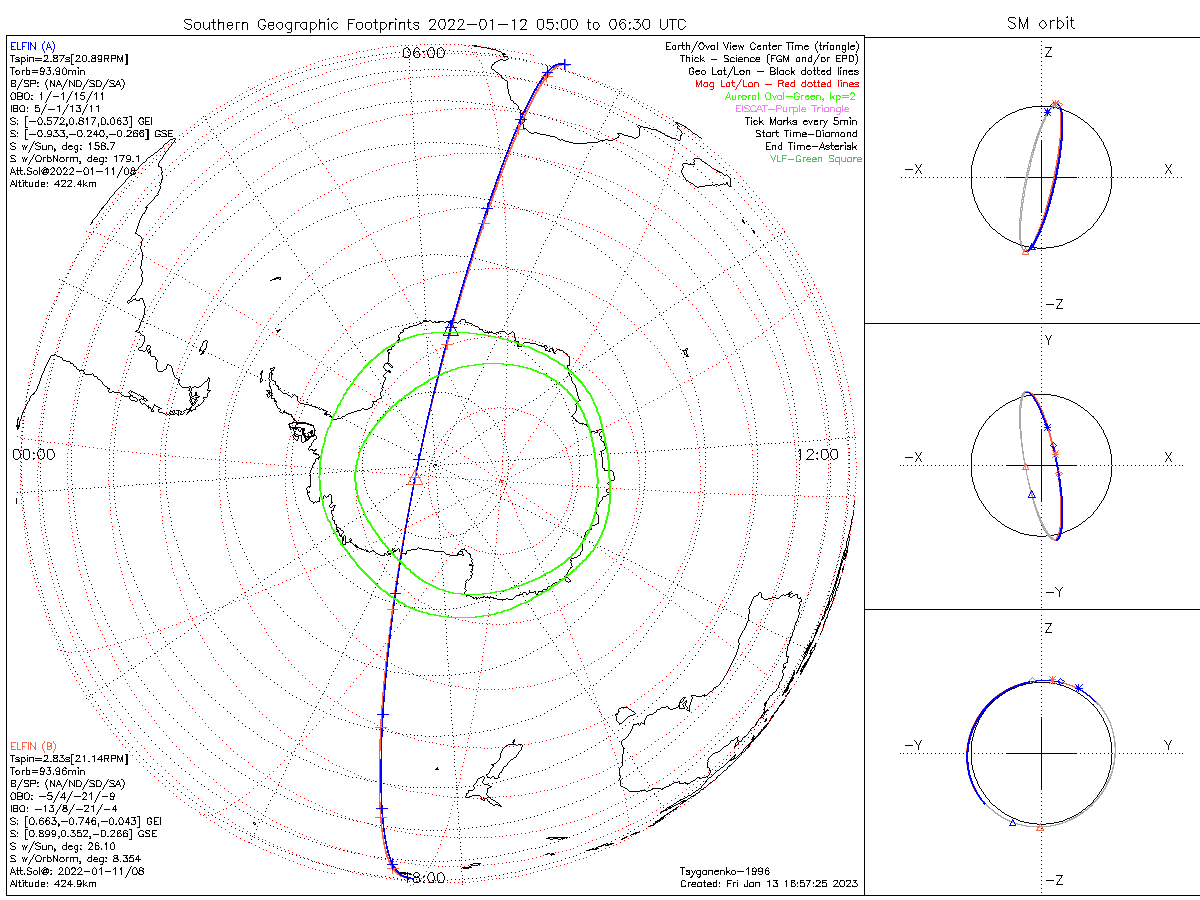
Task: Click the blue triangle in the bottom SM orbit panel
Action: (1013, 822)
